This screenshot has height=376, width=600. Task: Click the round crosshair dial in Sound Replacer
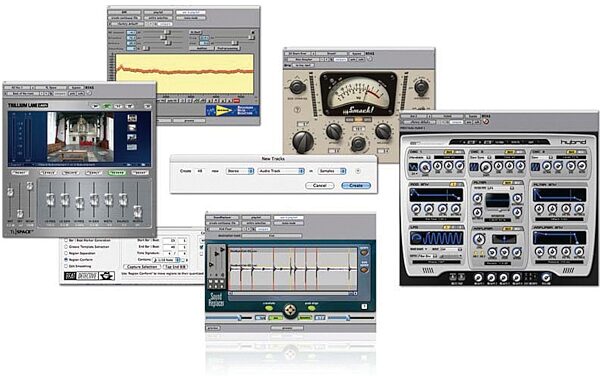tap(290, 310)
